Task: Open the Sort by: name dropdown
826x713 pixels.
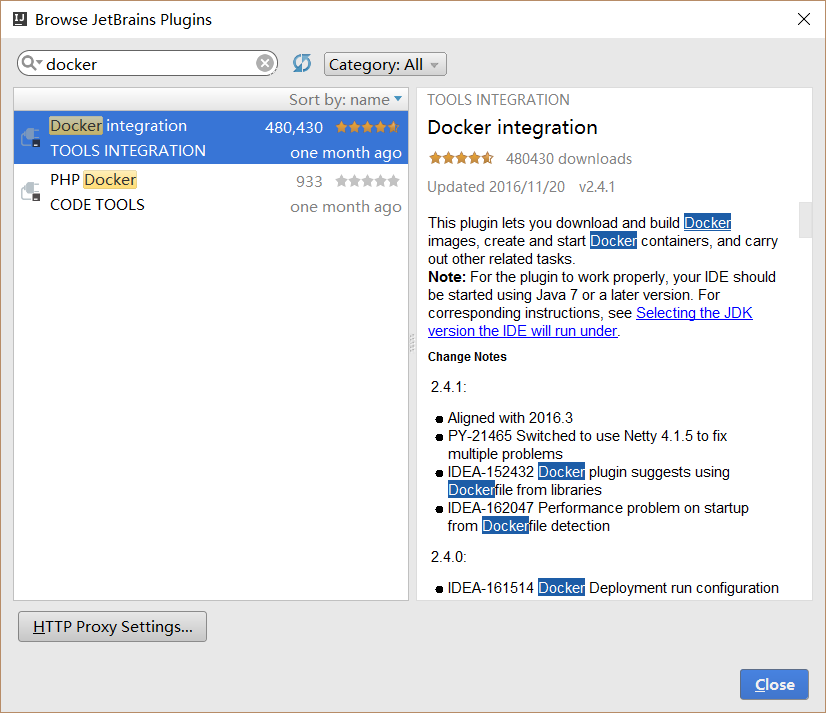Action: pos(346,99)
